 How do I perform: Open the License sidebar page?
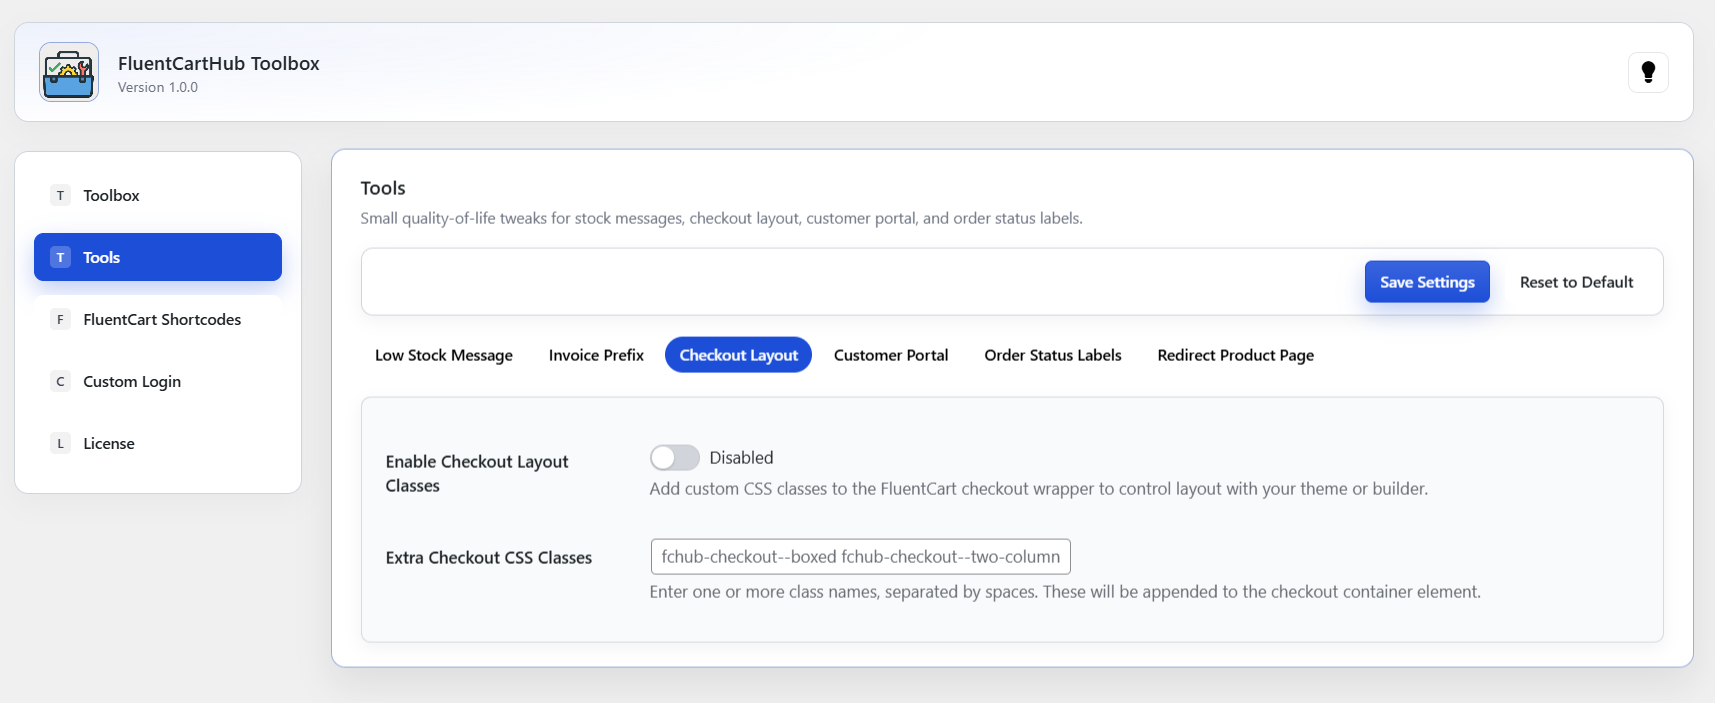[109, 444]
